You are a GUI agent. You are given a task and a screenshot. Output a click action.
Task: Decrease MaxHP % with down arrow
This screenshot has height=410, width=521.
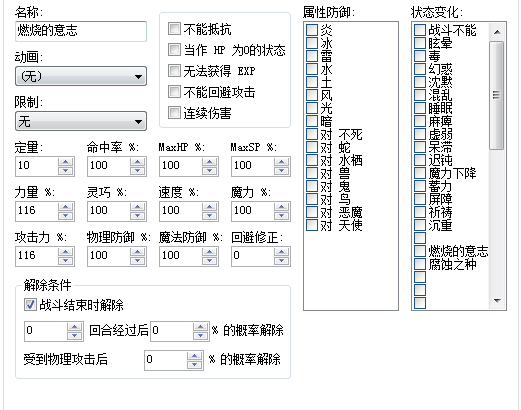pyautogui.click(x=209, y=170)
